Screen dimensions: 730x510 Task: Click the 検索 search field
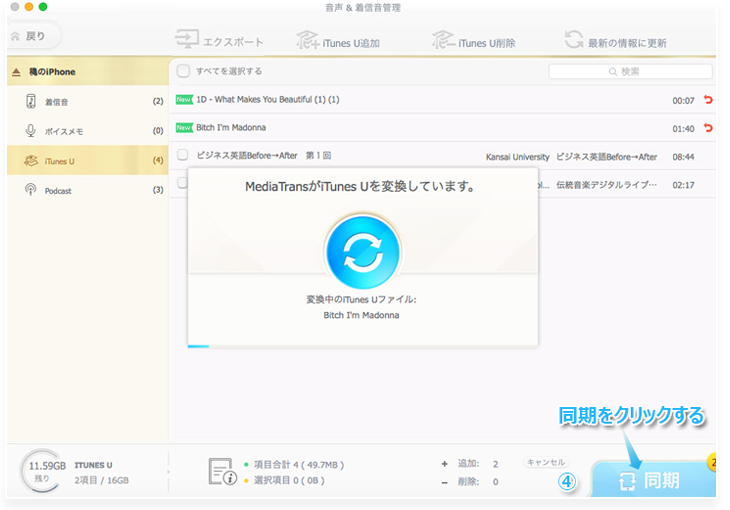click(x=630, y=71)
